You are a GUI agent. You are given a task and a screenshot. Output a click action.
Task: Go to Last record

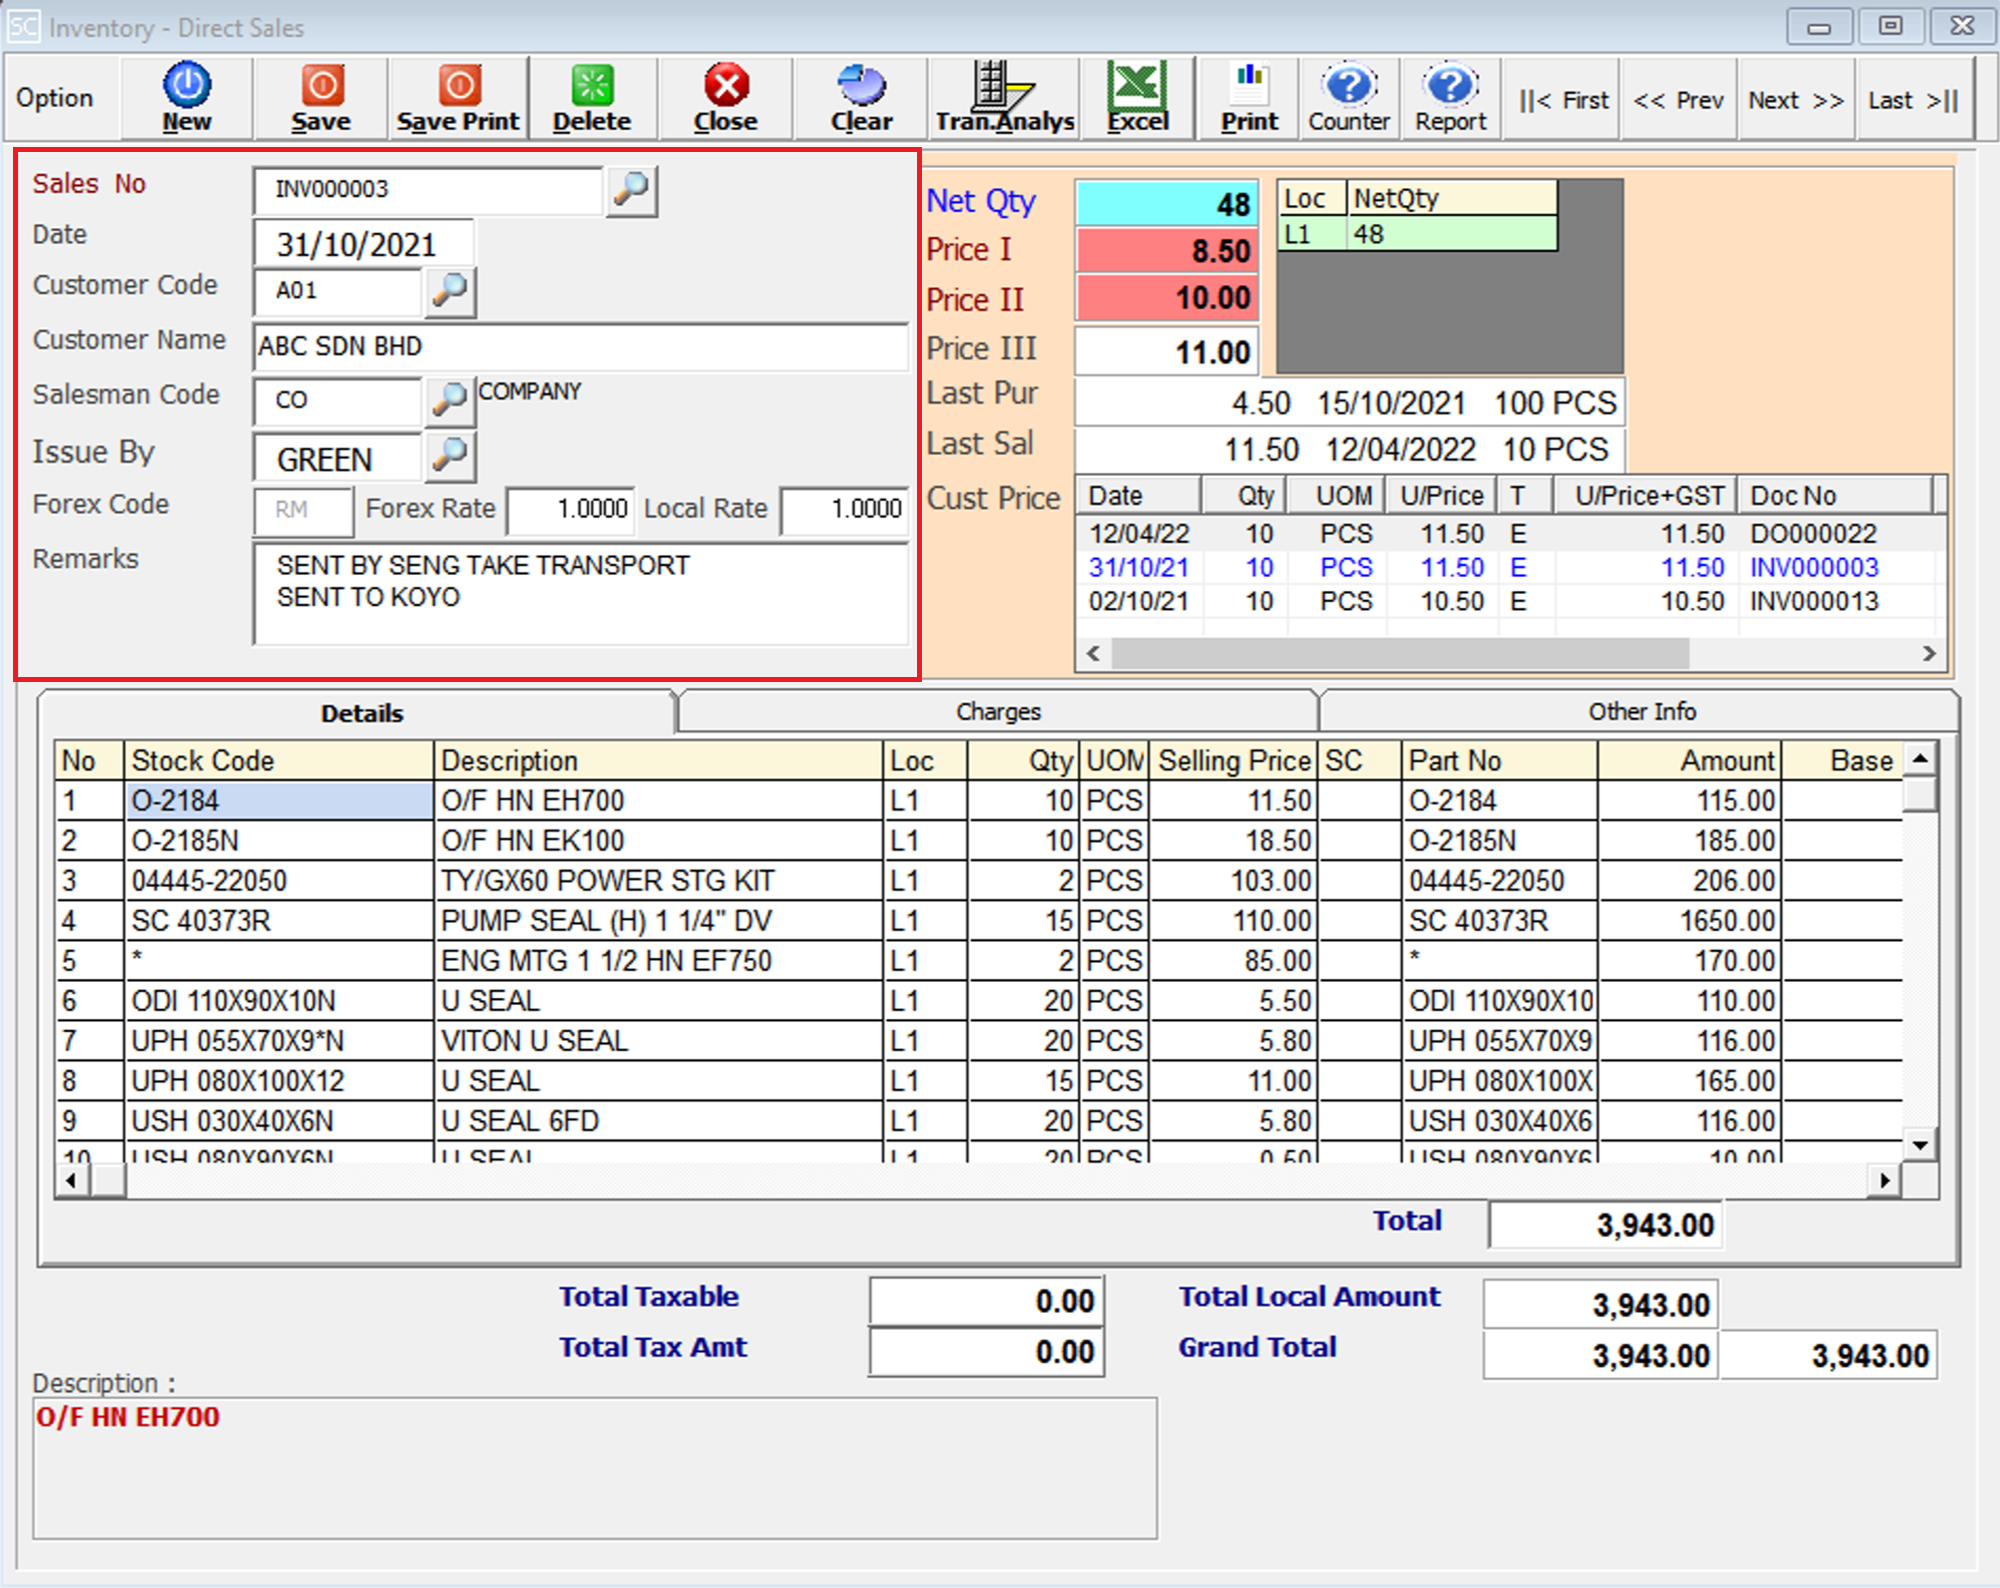pos(1913,100)
